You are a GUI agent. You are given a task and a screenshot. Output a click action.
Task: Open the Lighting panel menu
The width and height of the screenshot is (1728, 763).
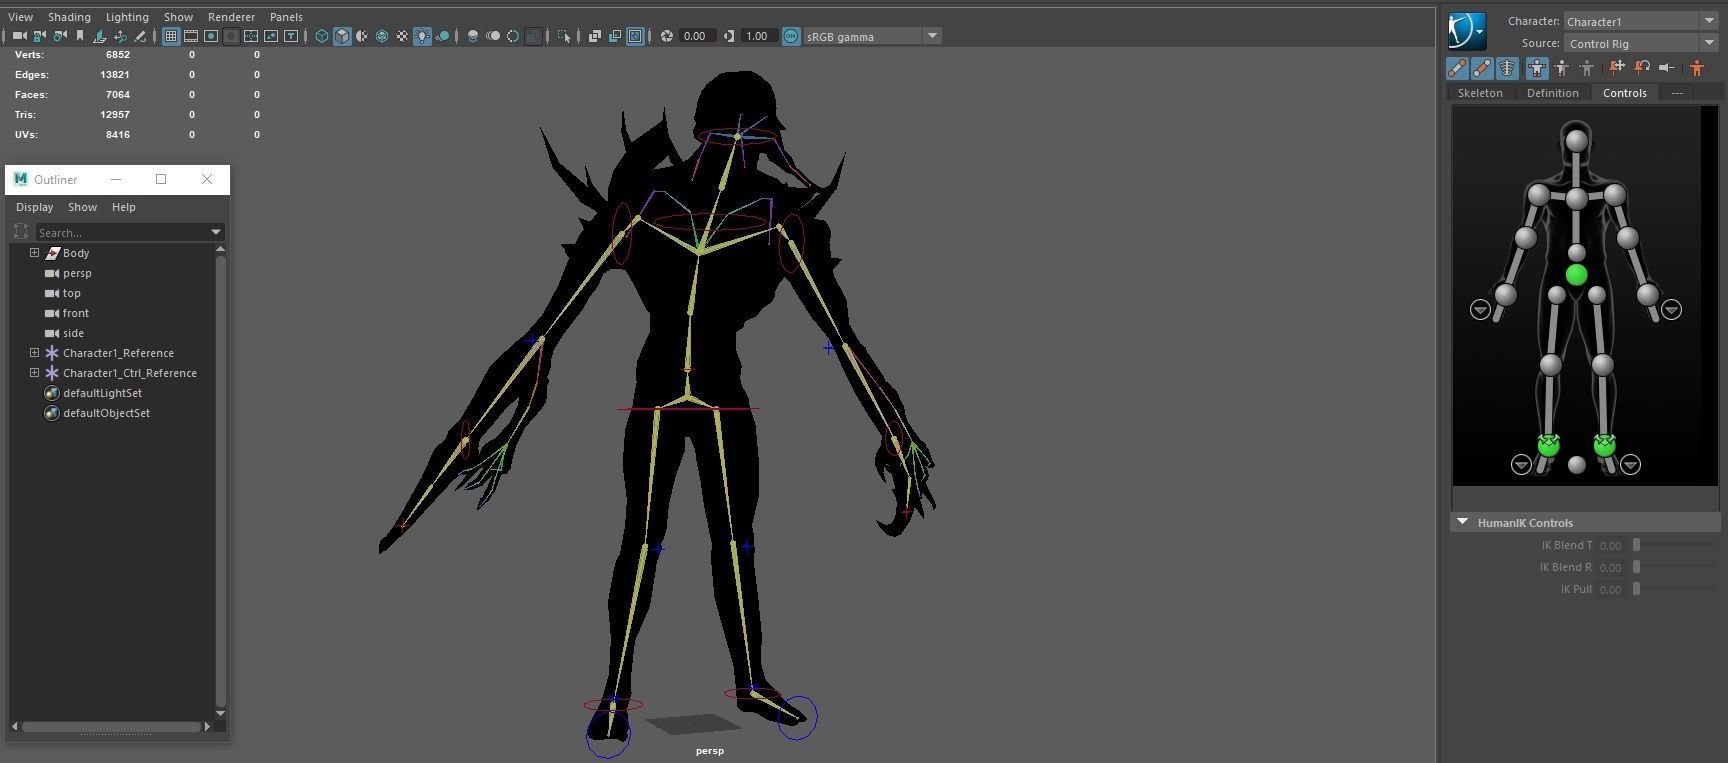127,17
